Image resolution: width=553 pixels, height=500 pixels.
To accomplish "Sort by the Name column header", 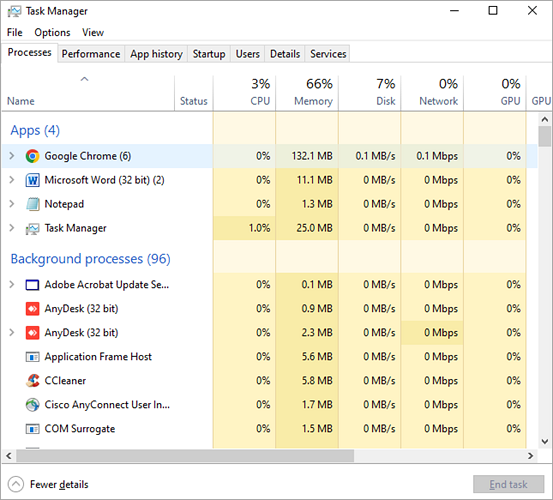I will (x=88, y=93).
